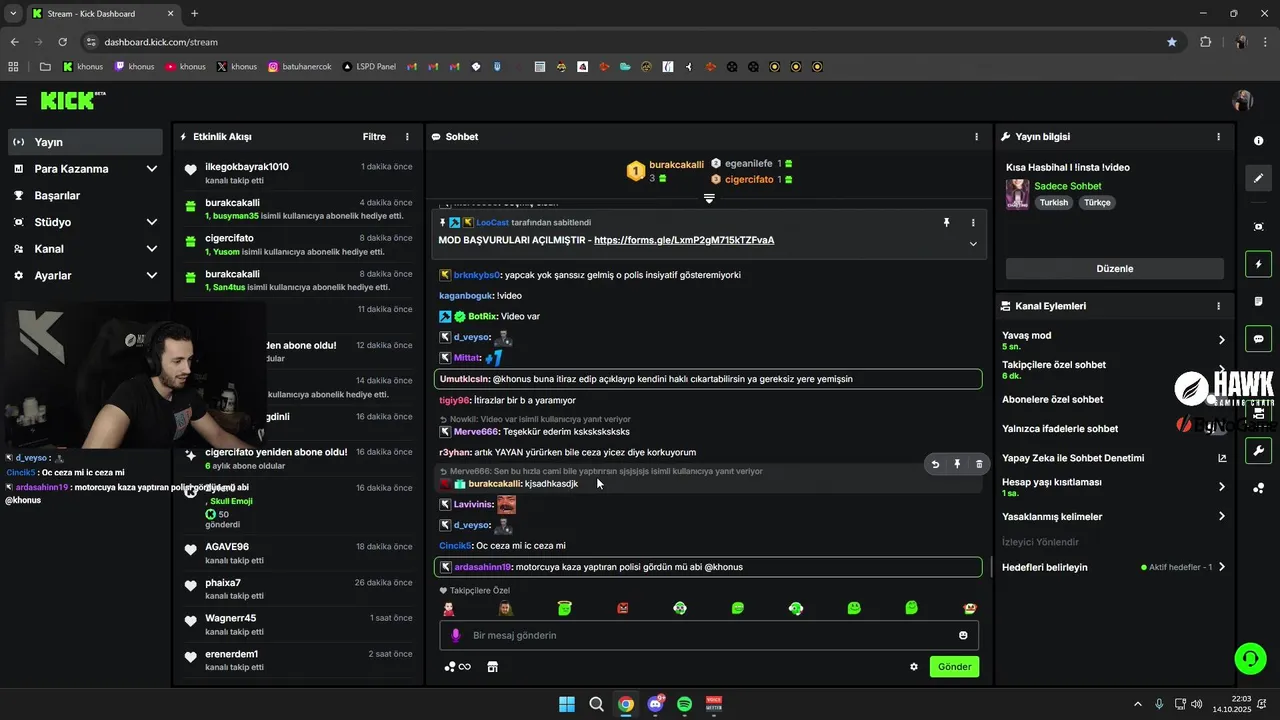The image size is (1280, 720).
Task: Expand the Para Kazanma section
Action: 85,169
